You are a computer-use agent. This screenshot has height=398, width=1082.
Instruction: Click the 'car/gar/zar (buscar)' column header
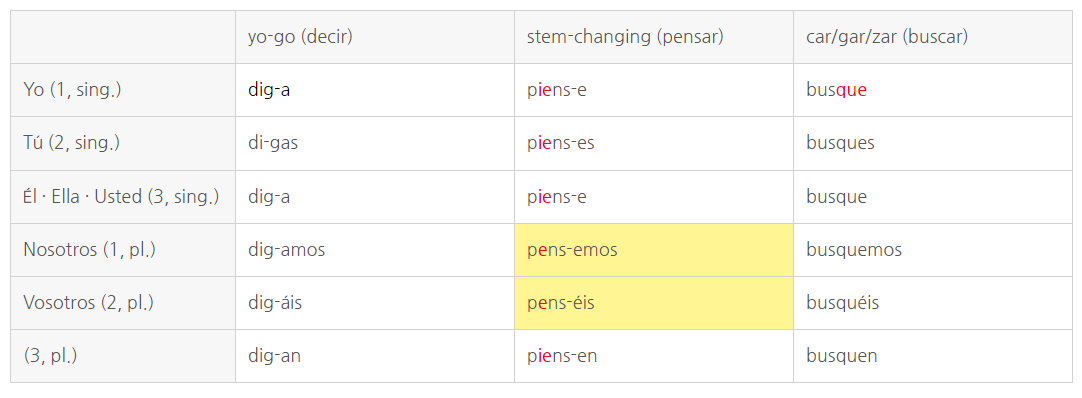tap(933, 37)
